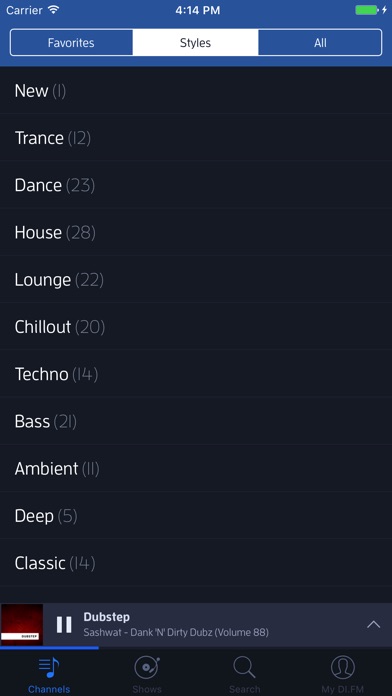Expand the now playing mini player
The height and width of the screenshot is (696, 392).
[374, 625]
